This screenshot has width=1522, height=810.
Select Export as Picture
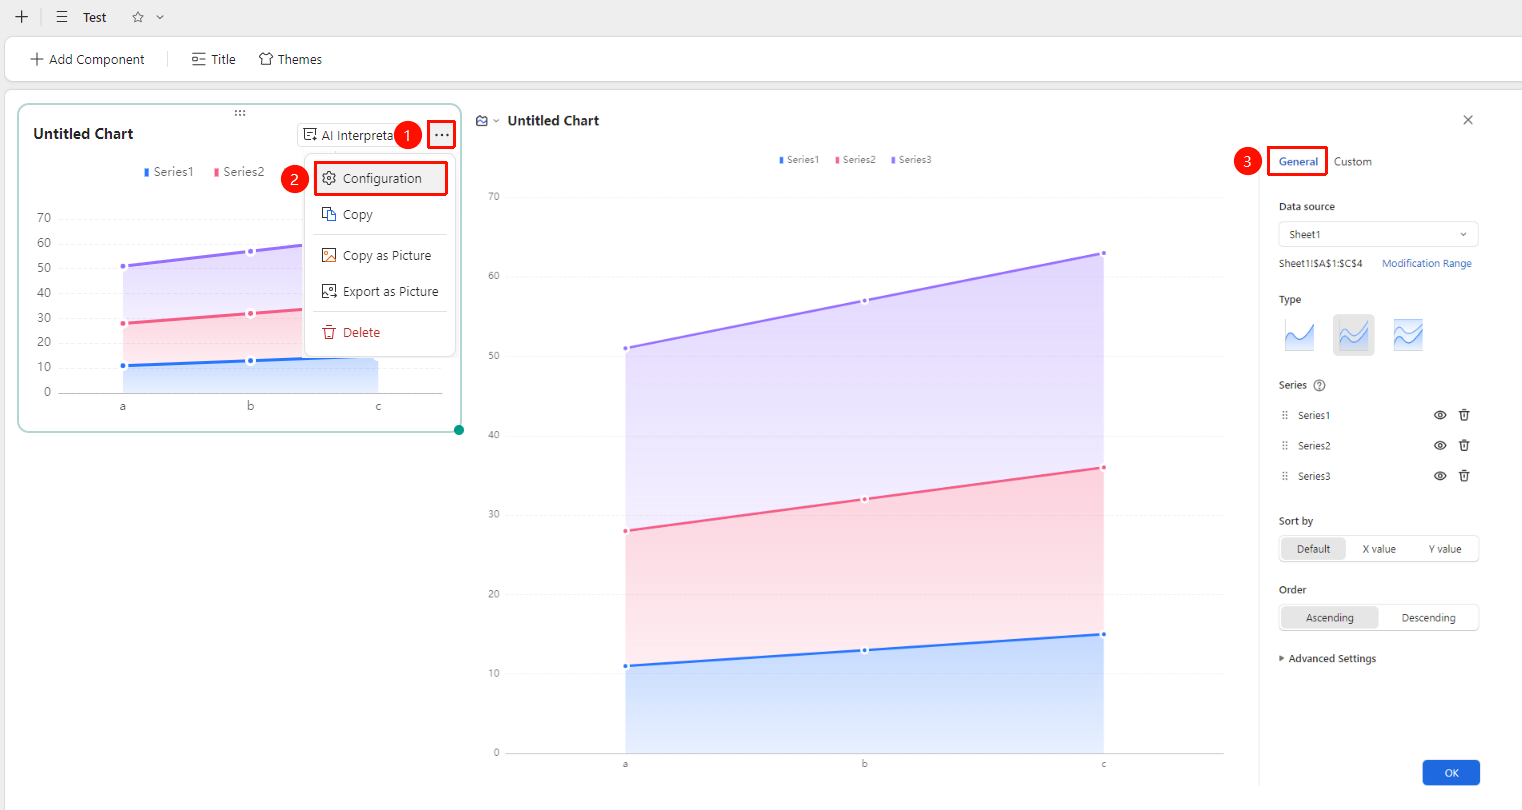[x=381, y=291]
